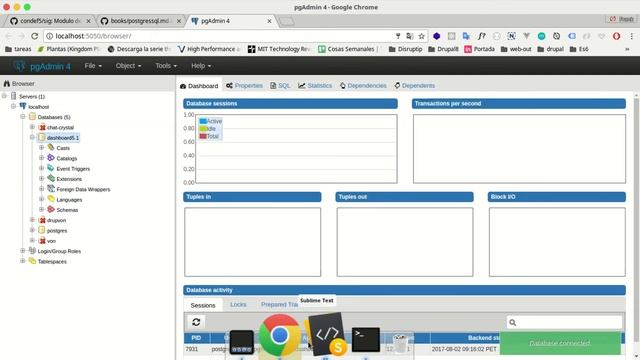The image size is (640, 360).
Task: Collapse the dashboard5.1 database node
Action: (x=32, y=138)
